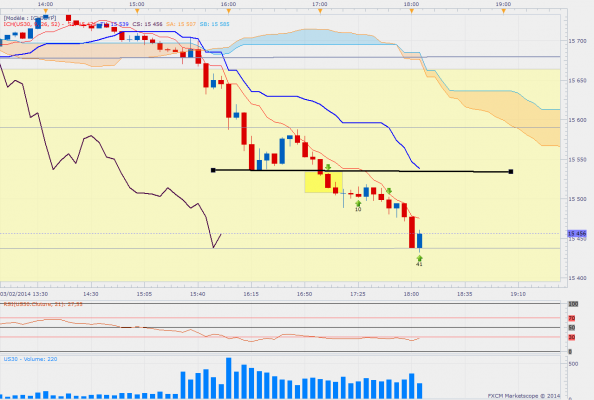
Task: Select the yellow highlighted rectangle on chart
Action: point(324,182)
